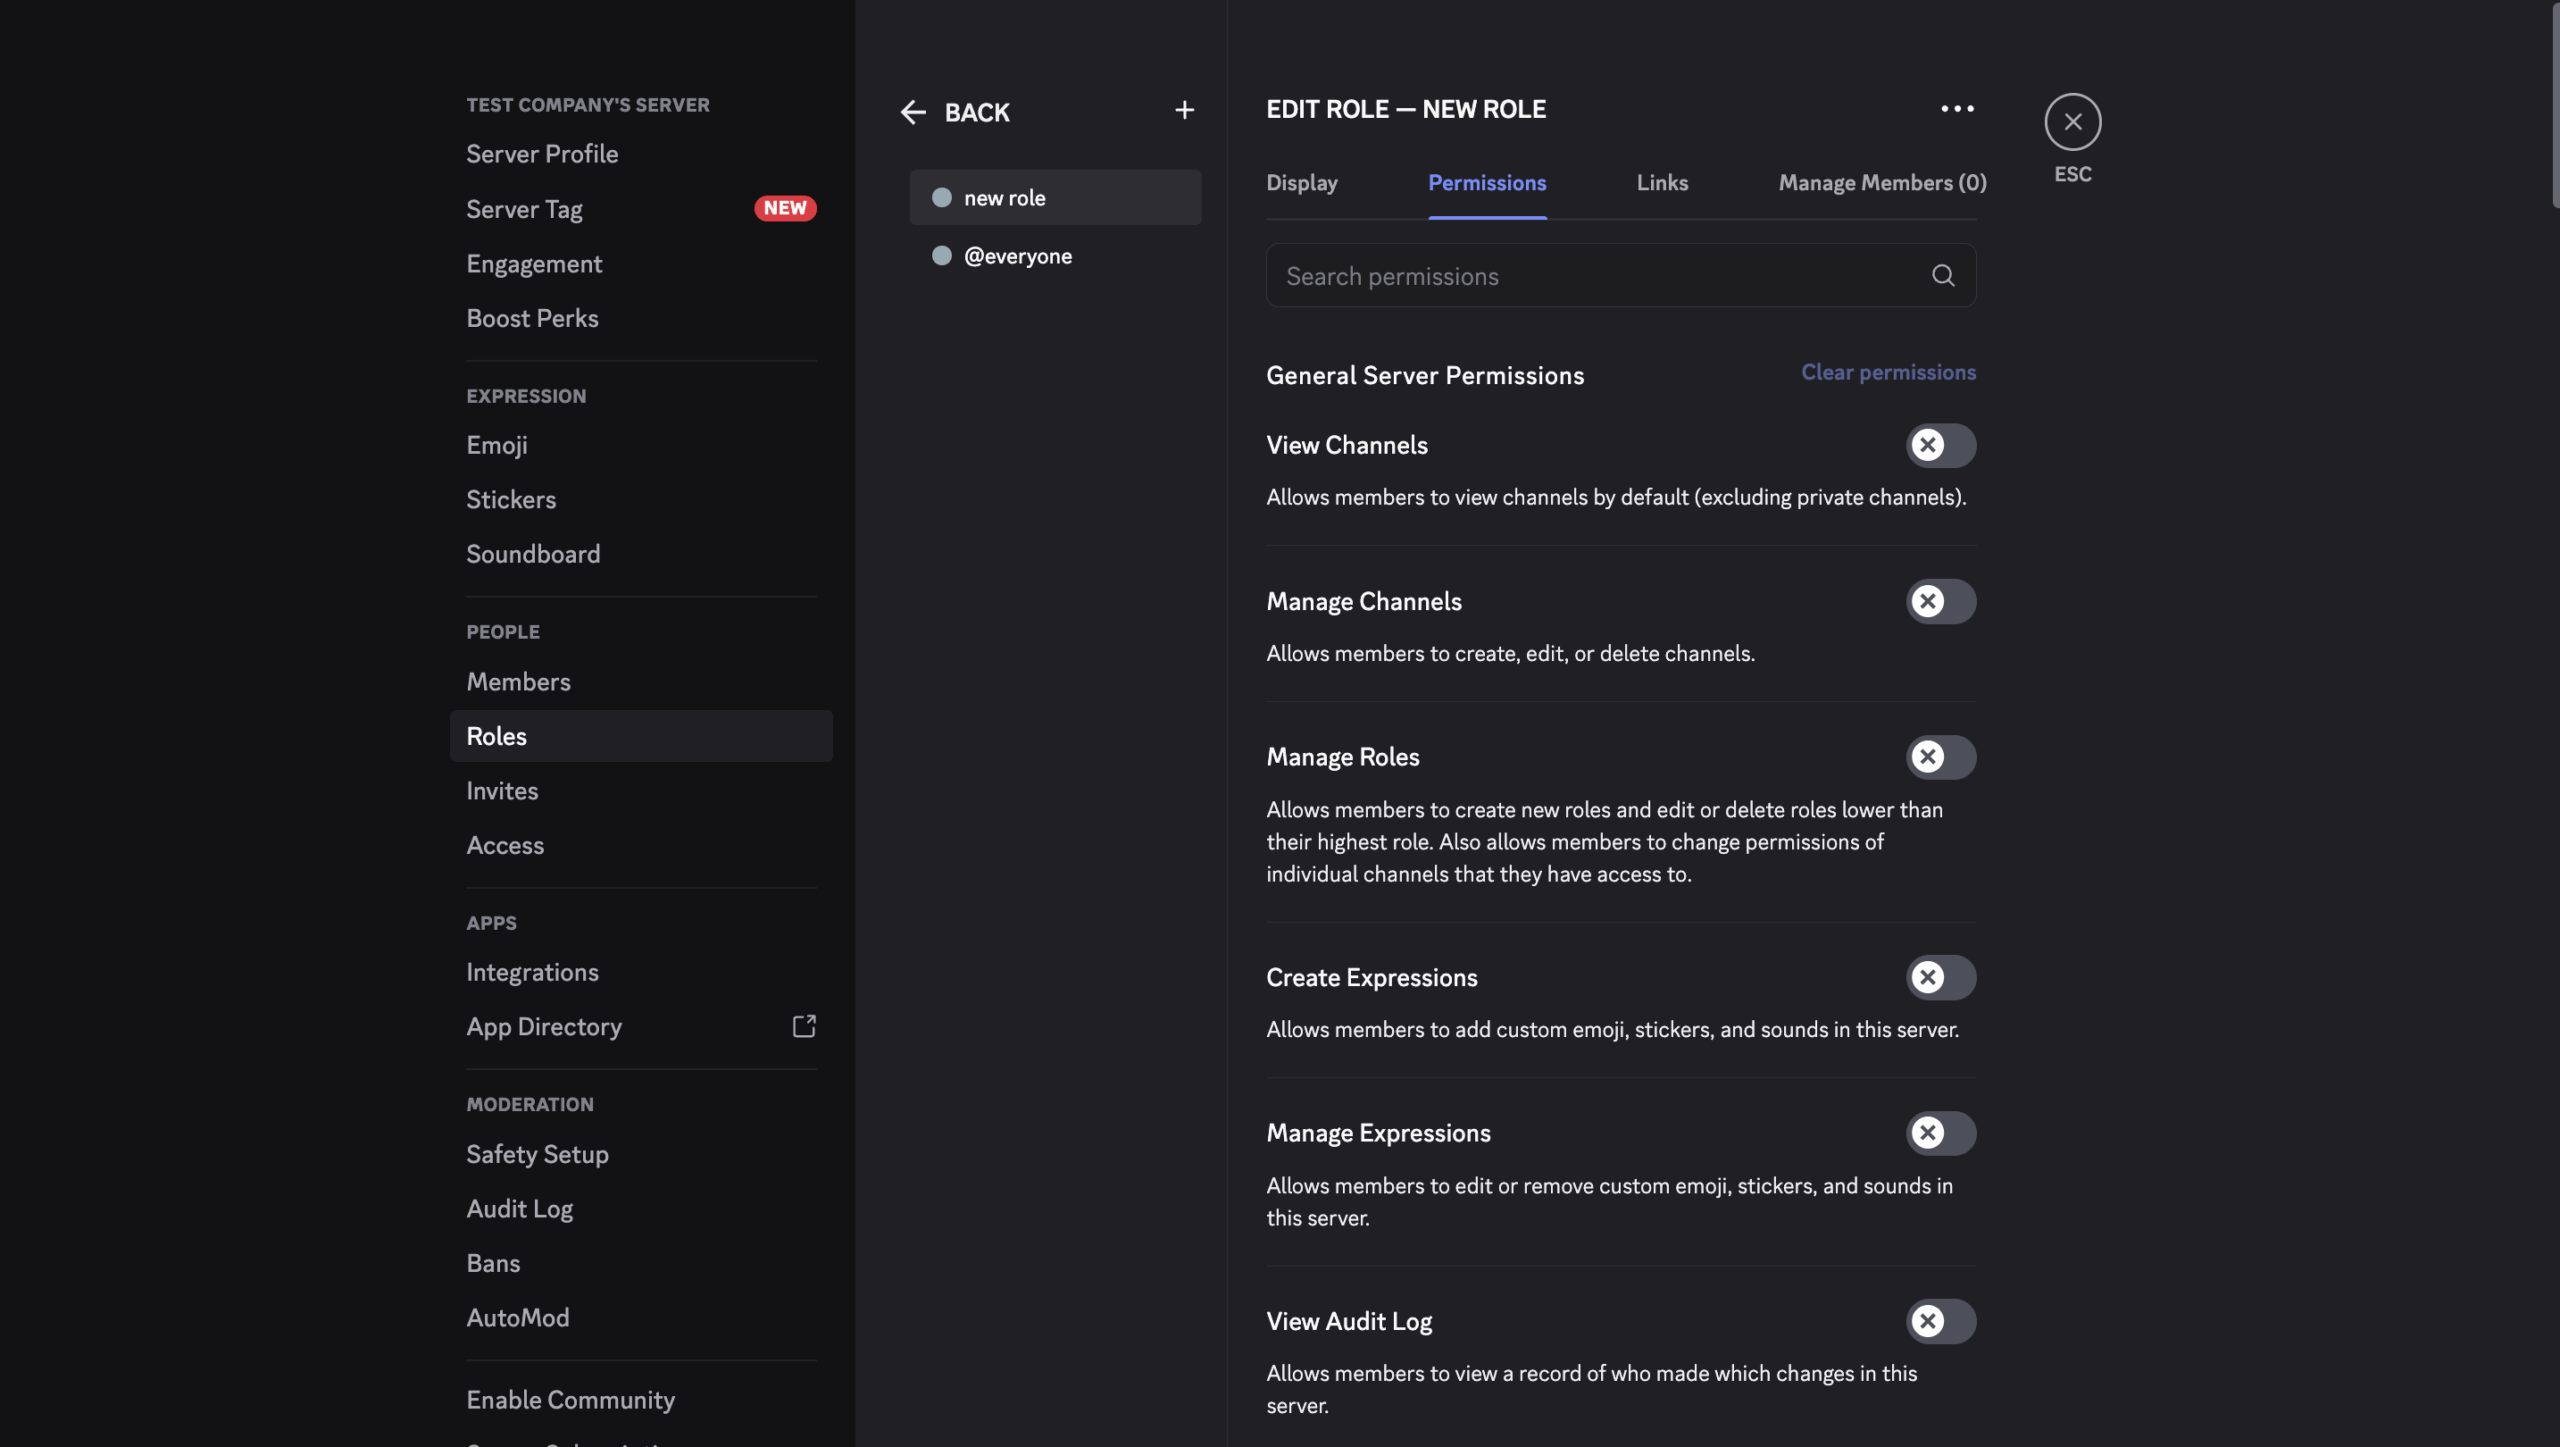The height and width of the screenshot is (1447, 2560).
Task: Open the Manage Members (0) tab
Action: 1882,182
